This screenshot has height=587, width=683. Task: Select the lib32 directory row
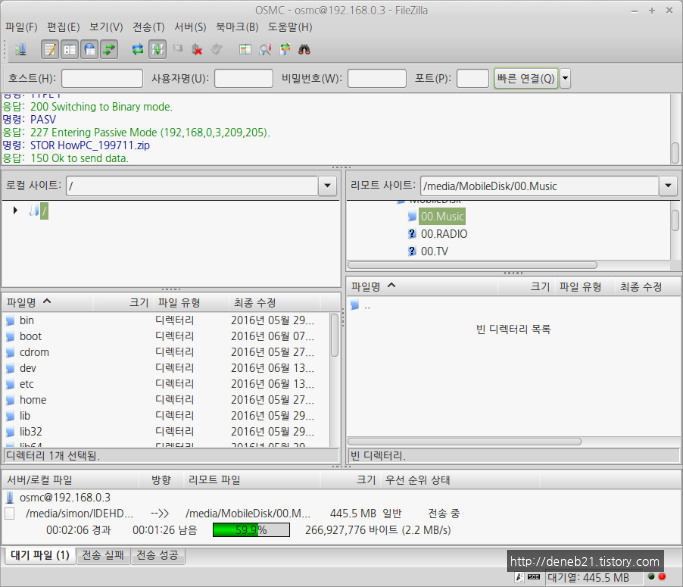click(x=166, y=432)
